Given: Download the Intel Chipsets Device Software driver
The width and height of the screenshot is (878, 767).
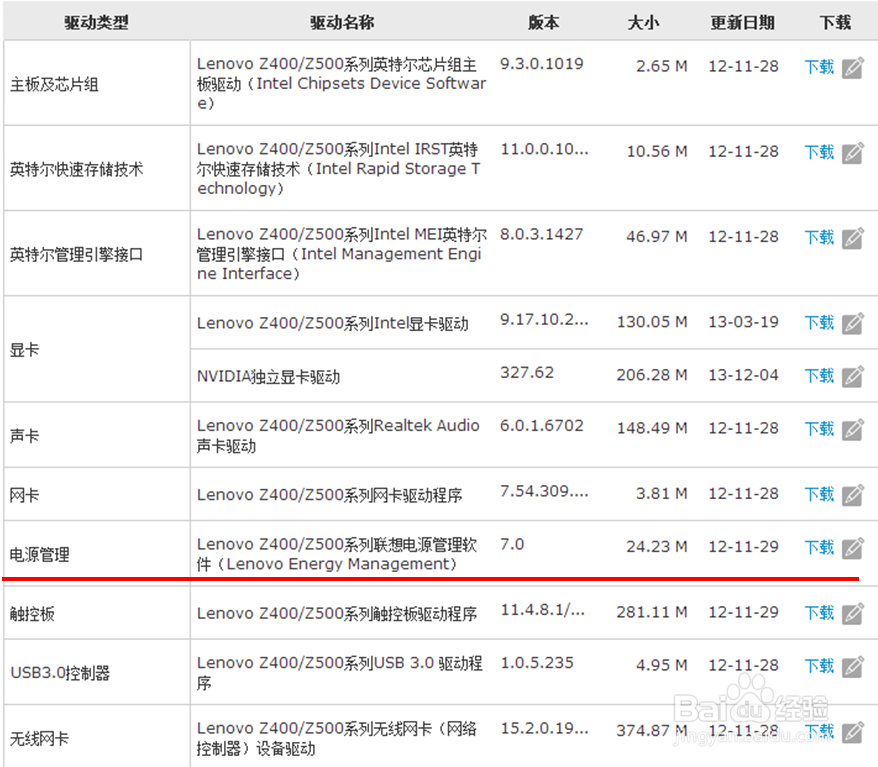Looking at the screenshot, I should pyautogui.click(x=819, y=67).
